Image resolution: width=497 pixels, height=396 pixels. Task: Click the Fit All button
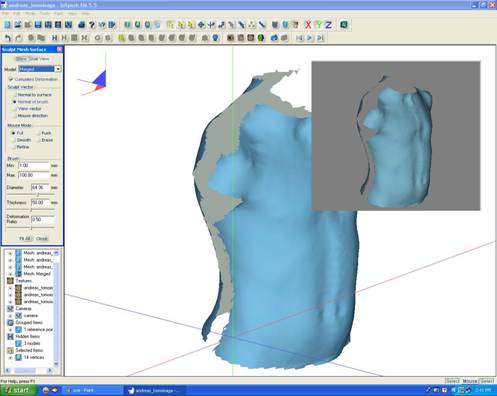25,238
